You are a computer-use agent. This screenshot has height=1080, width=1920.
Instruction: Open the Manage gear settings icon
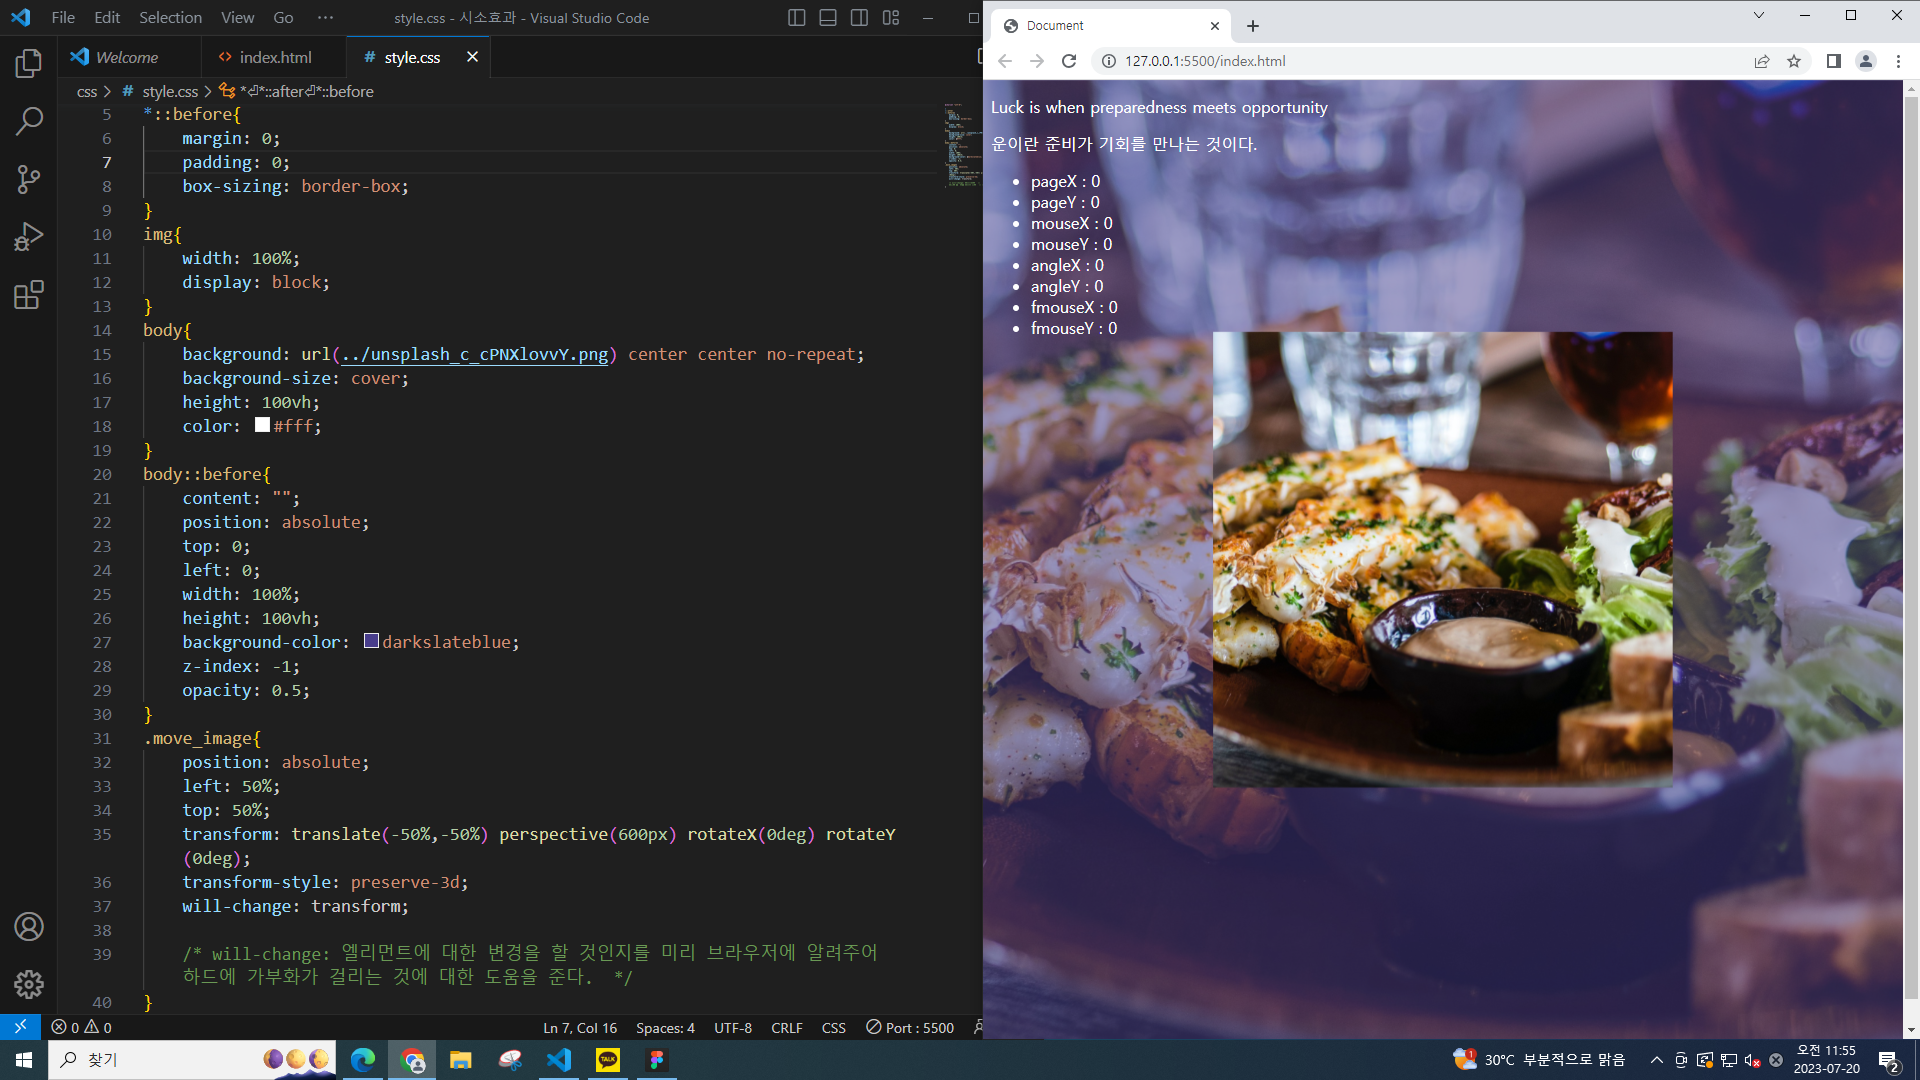tap(28, 984)
